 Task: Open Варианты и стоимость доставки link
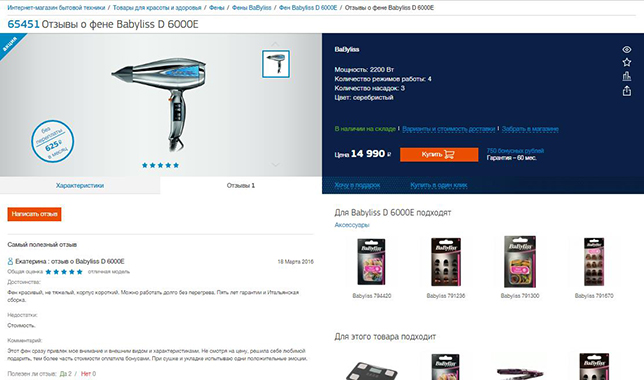tap(448, 129)
